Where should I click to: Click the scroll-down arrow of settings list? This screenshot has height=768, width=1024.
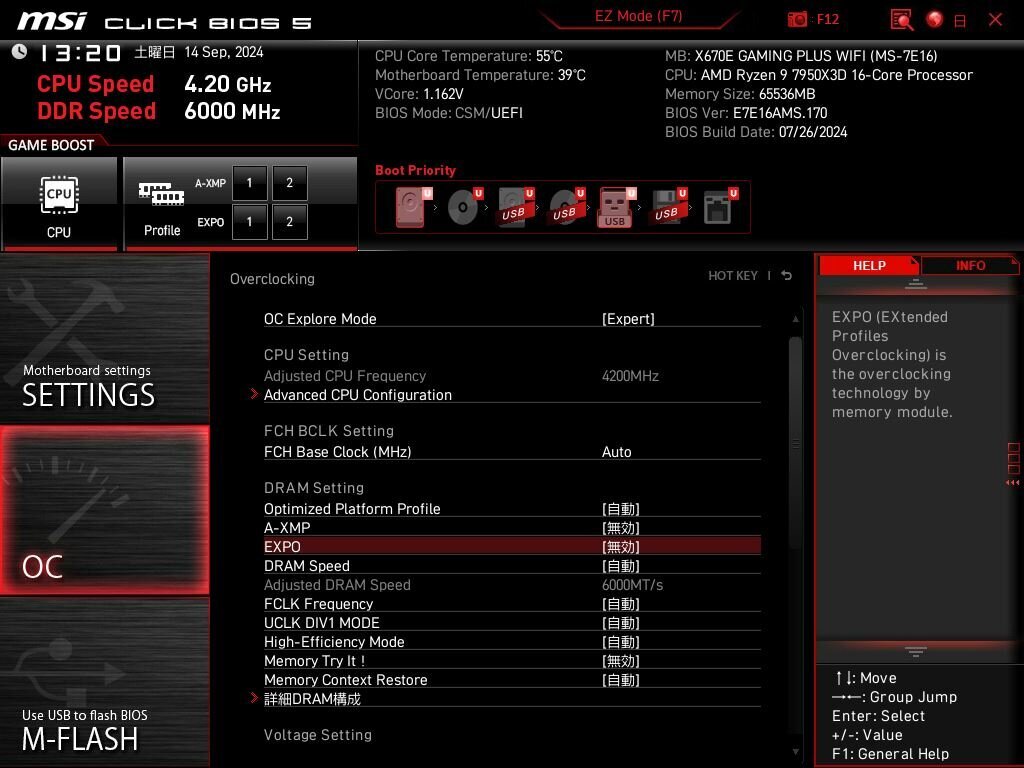coord(795,752)
